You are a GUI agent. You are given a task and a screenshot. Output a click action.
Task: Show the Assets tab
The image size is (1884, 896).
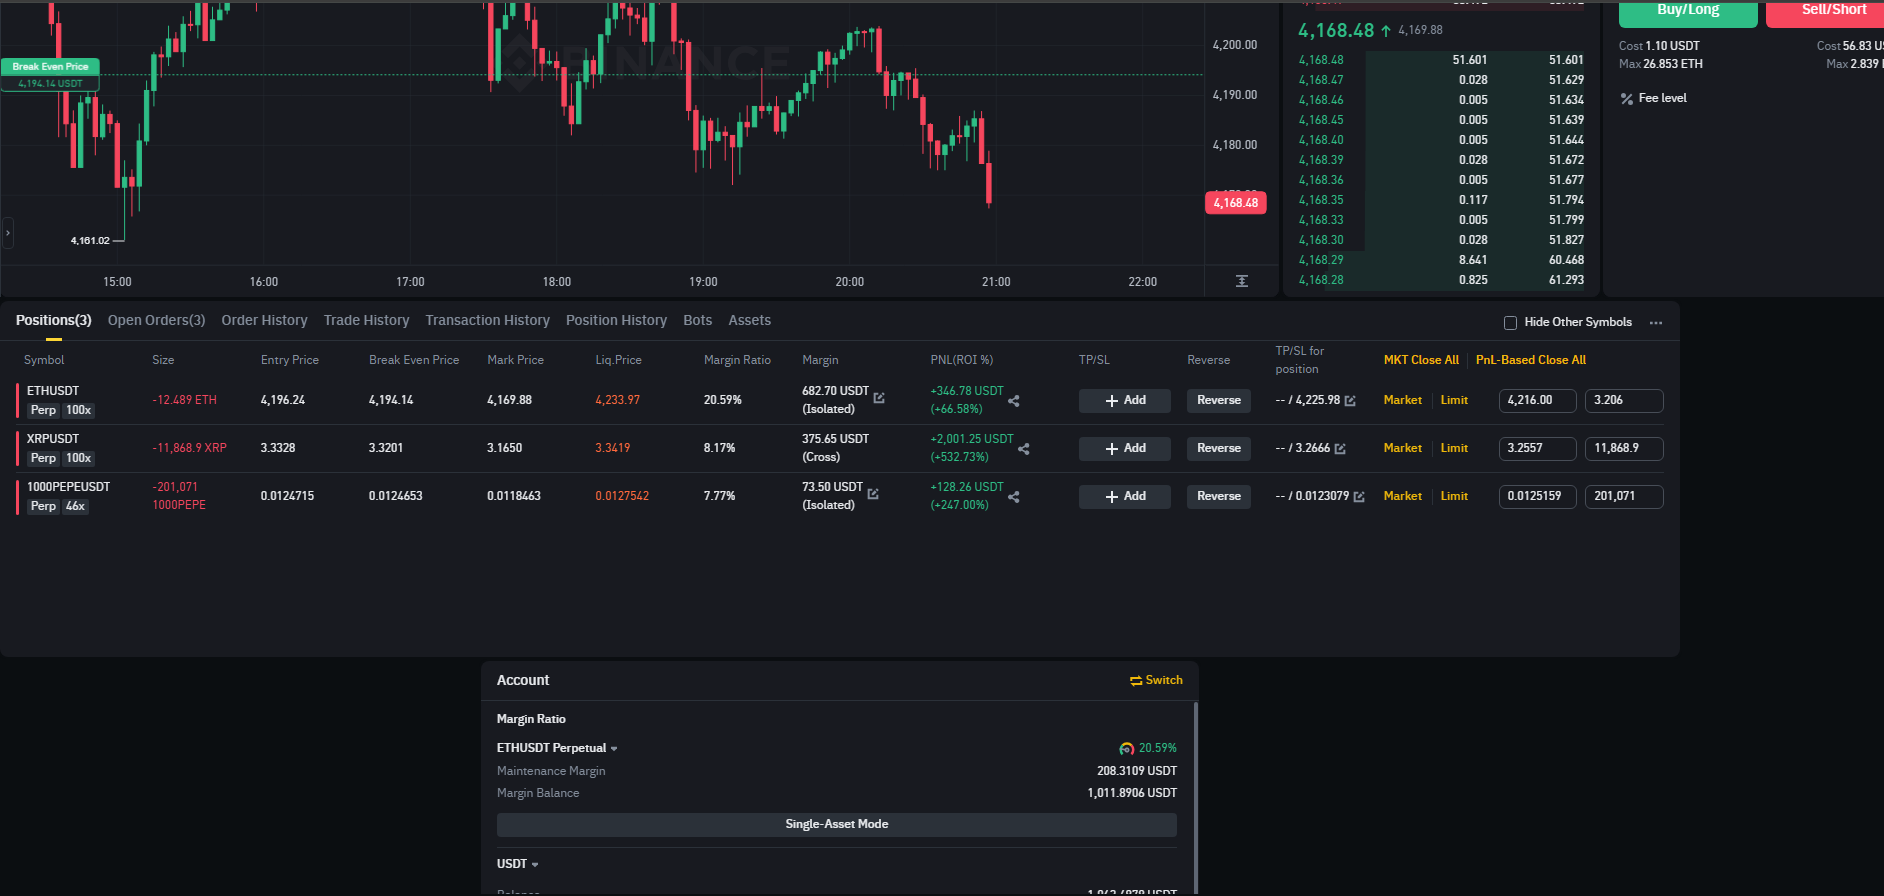click(x=750, y=320)
